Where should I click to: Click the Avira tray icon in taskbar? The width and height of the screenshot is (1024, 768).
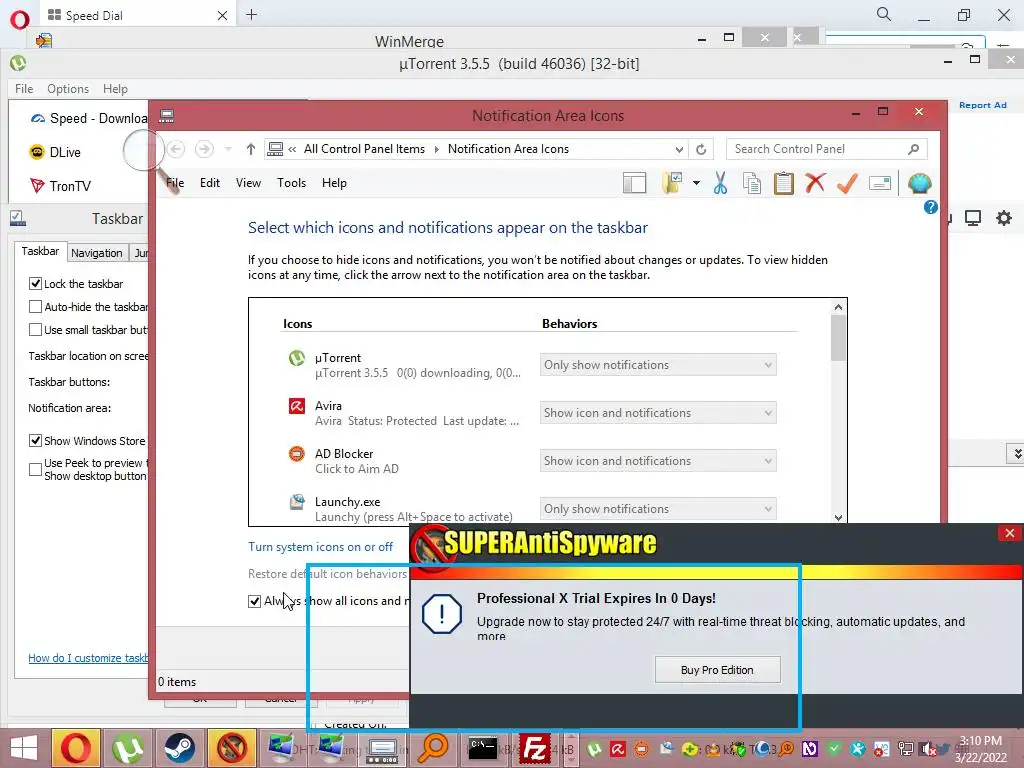click(618, 749)
